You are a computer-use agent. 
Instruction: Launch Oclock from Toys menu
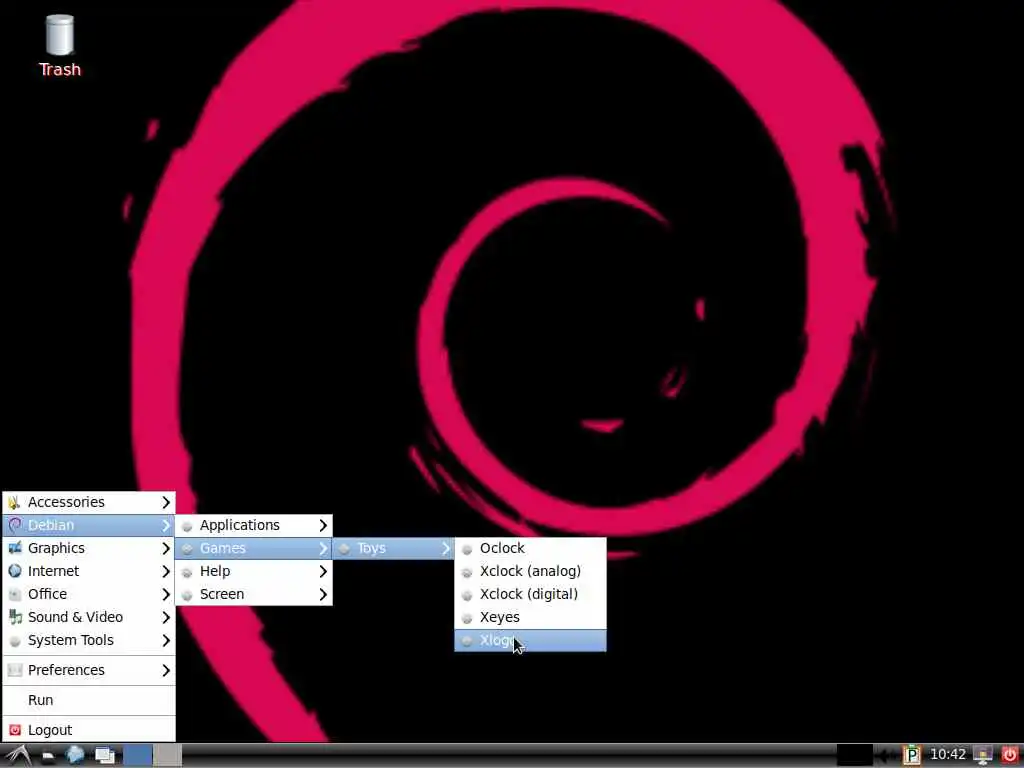[x=530, y=548]
